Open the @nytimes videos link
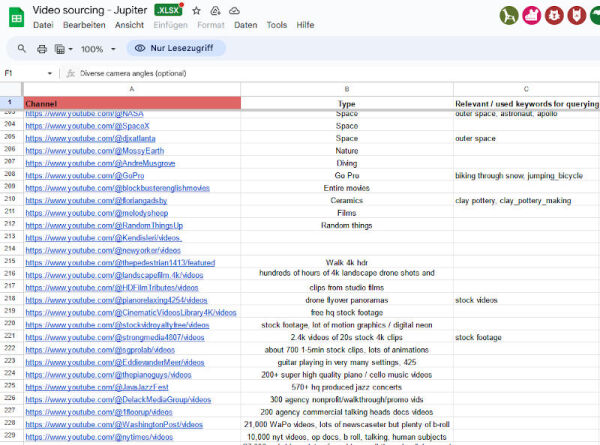This screenshot has height=445, width=600. 99,437
